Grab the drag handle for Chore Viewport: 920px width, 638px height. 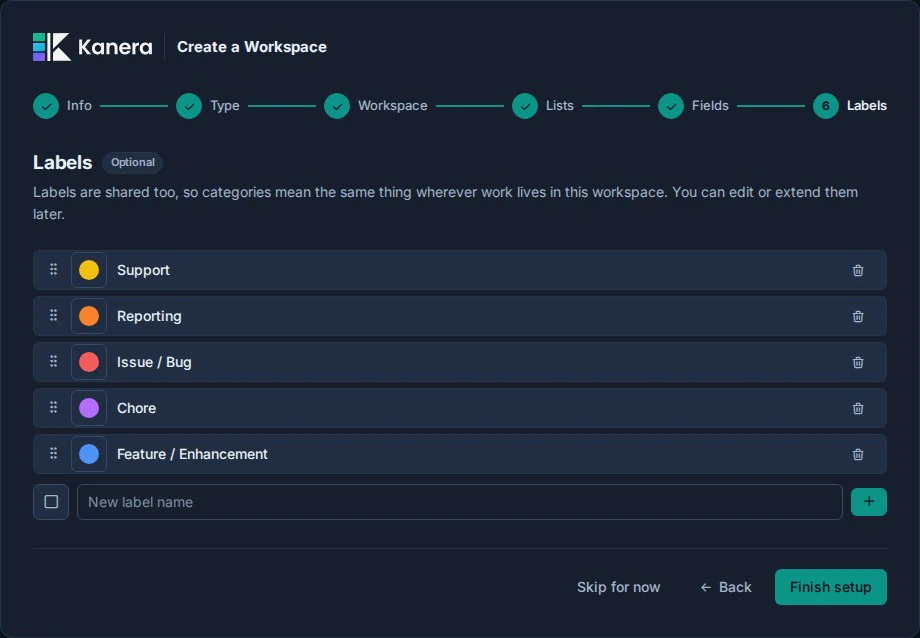pos(53,407)
